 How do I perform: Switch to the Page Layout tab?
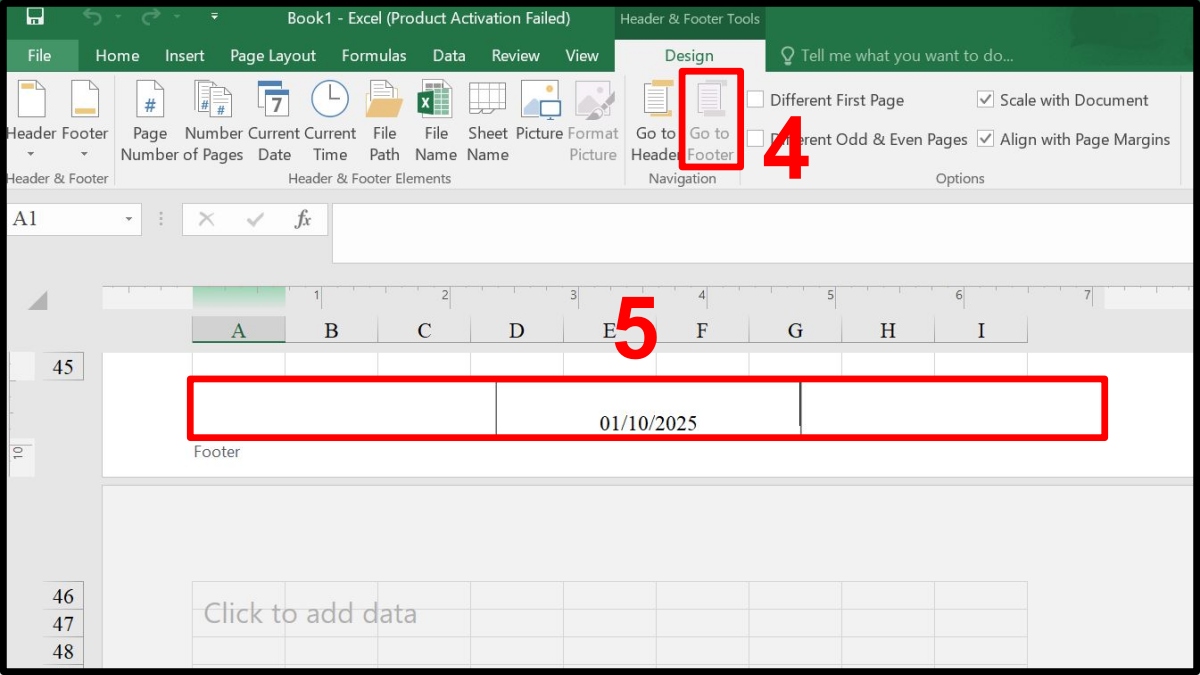click(272, 55)
